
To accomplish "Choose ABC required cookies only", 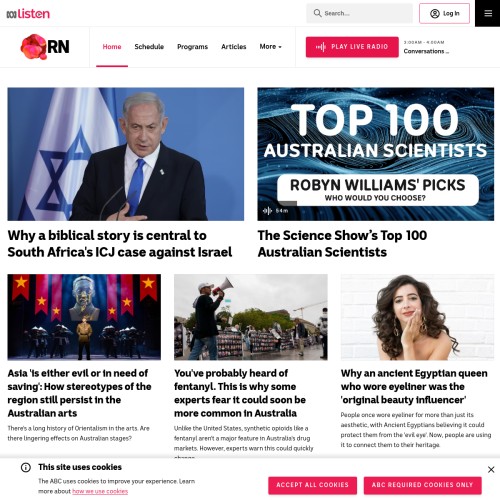I will (422, 485).
